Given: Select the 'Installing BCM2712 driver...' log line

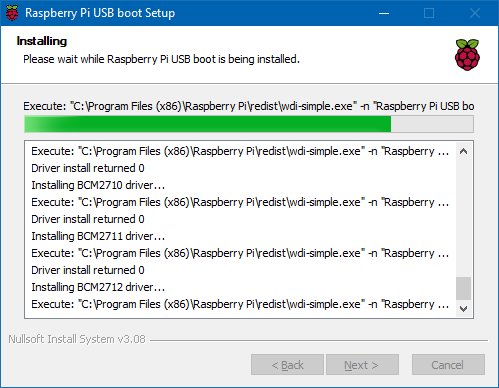Looking at the screenshot, I should click(98, 287).
